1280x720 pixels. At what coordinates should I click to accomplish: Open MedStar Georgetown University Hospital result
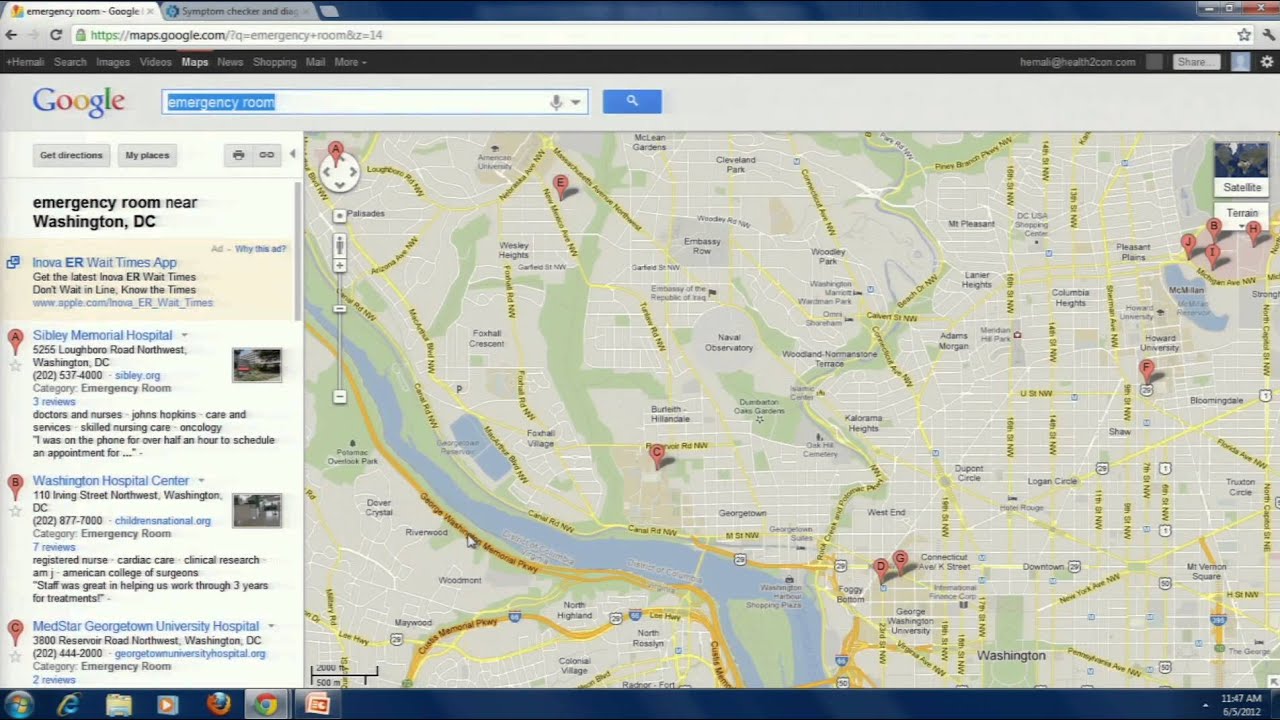click(146, 626)
